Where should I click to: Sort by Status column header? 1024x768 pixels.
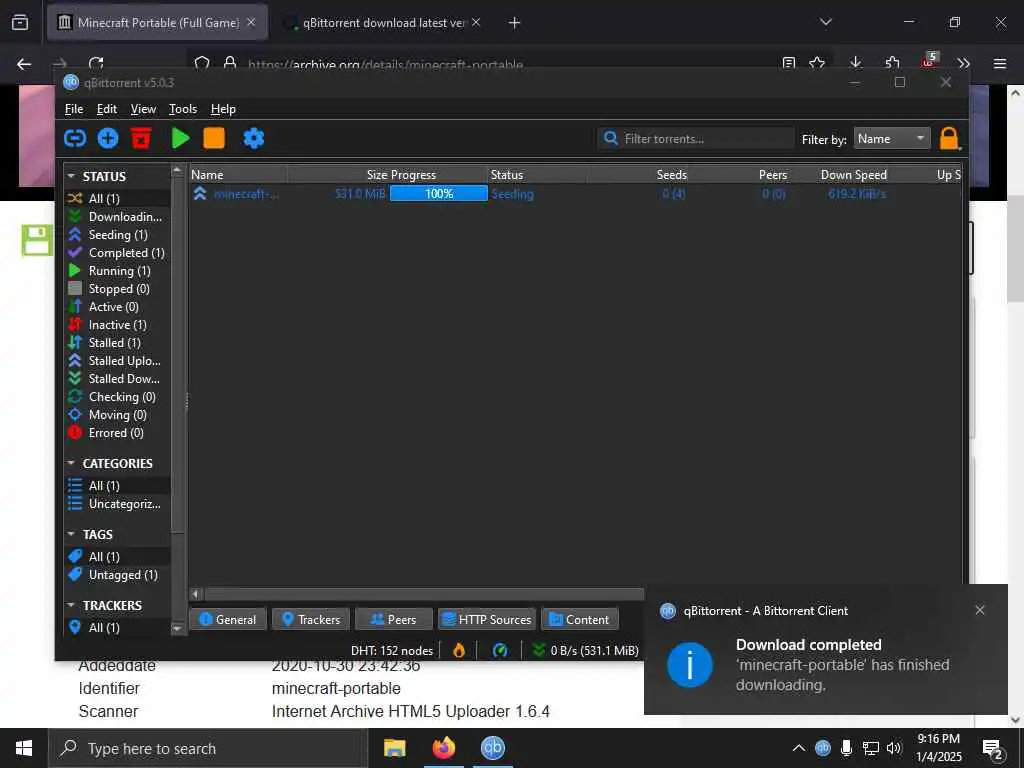(x=538, y=175)
